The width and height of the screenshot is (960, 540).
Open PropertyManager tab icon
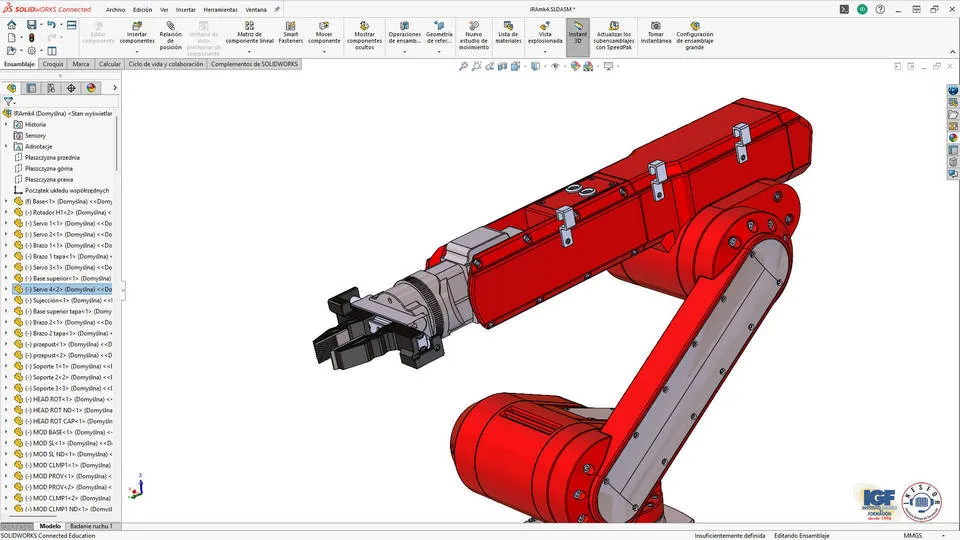31,88
